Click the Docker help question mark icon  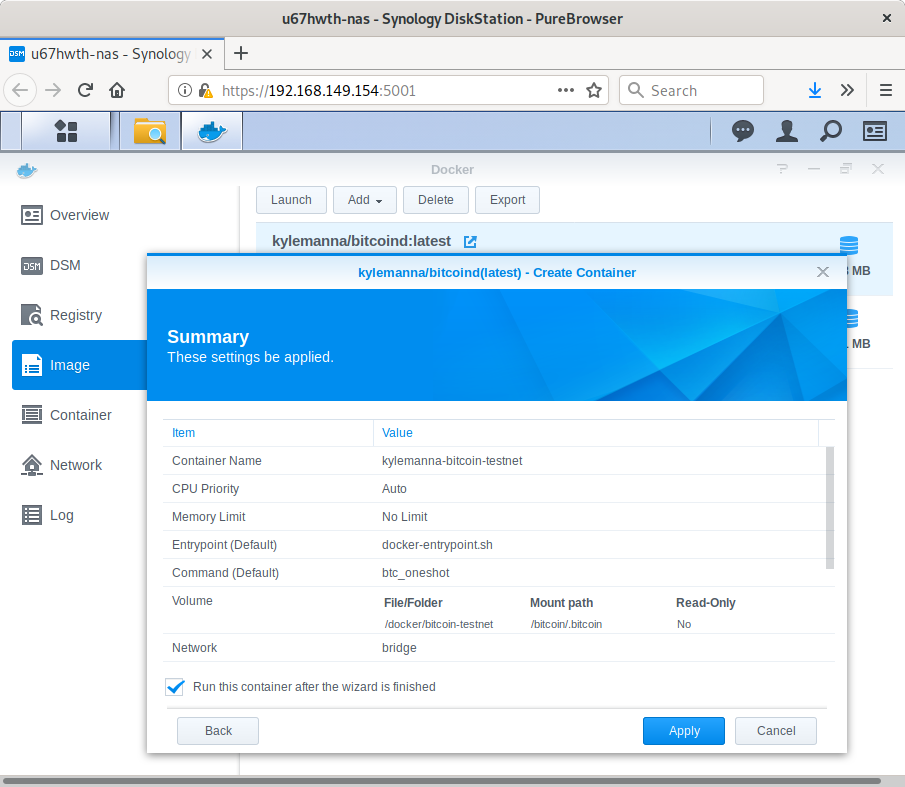[x=782, y=169]
